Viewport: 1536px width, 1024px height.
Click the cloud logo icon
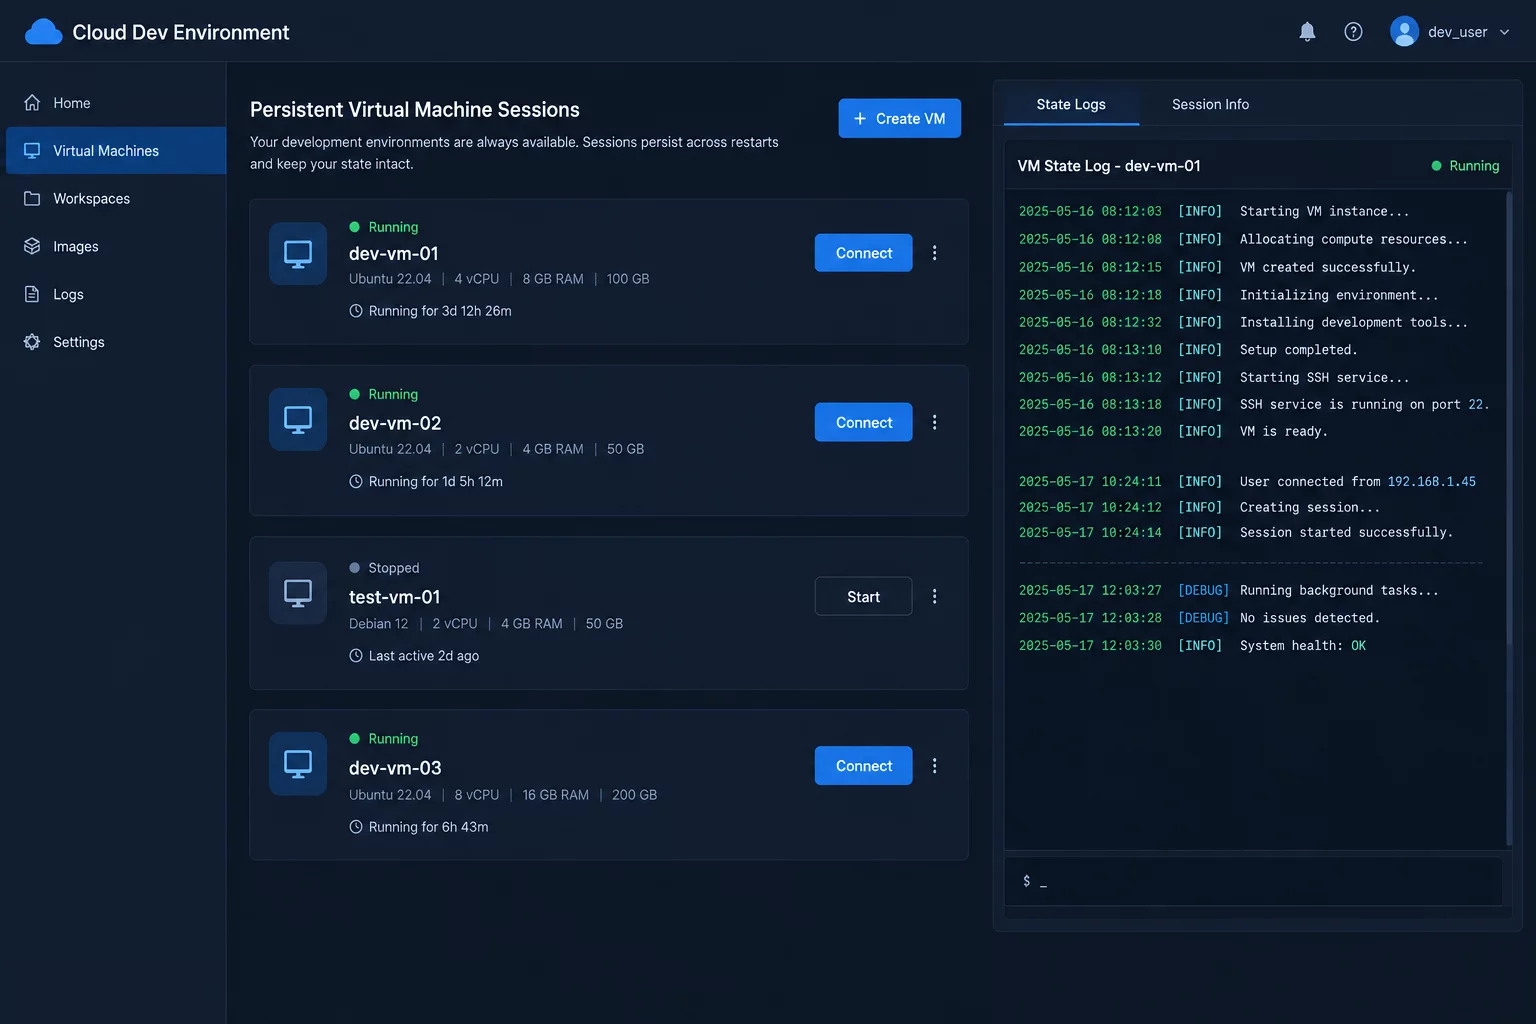pos(43,32)
